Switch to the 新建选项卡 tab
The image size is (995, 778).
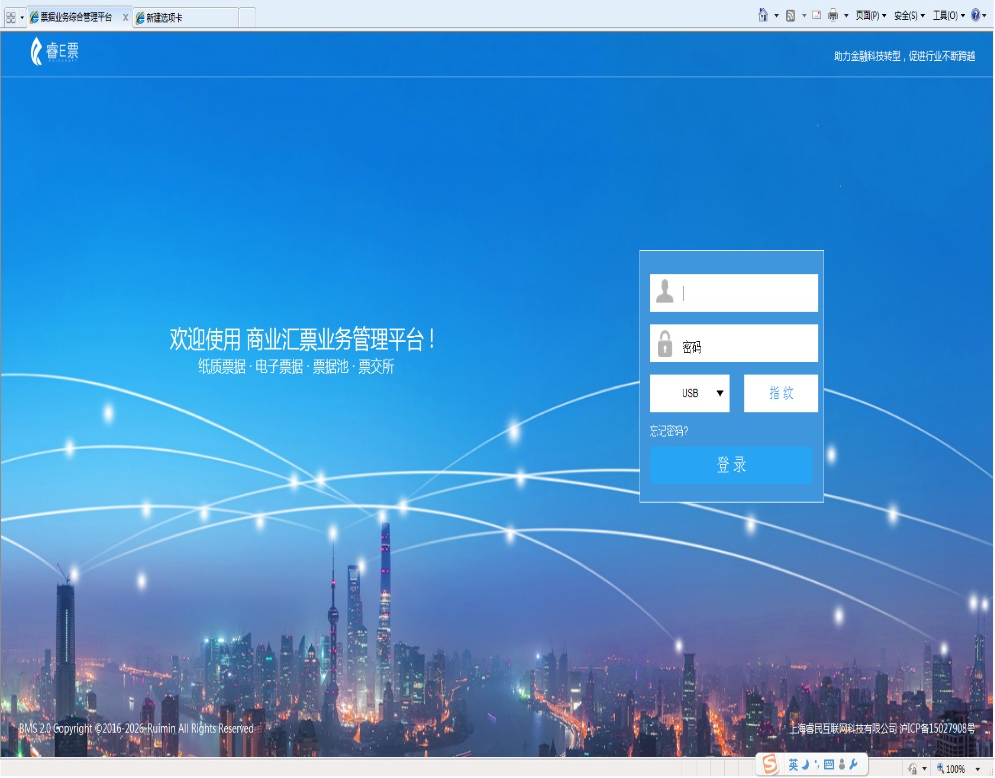pos(185,18)
